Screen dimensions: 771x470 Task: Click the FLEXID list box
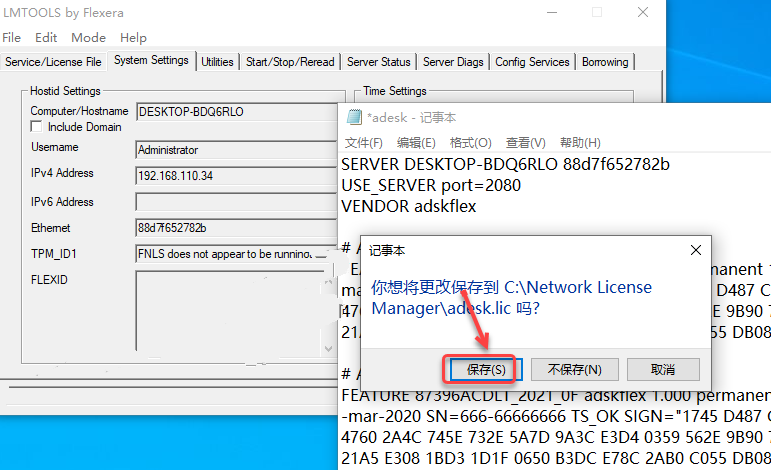point(230,312)
